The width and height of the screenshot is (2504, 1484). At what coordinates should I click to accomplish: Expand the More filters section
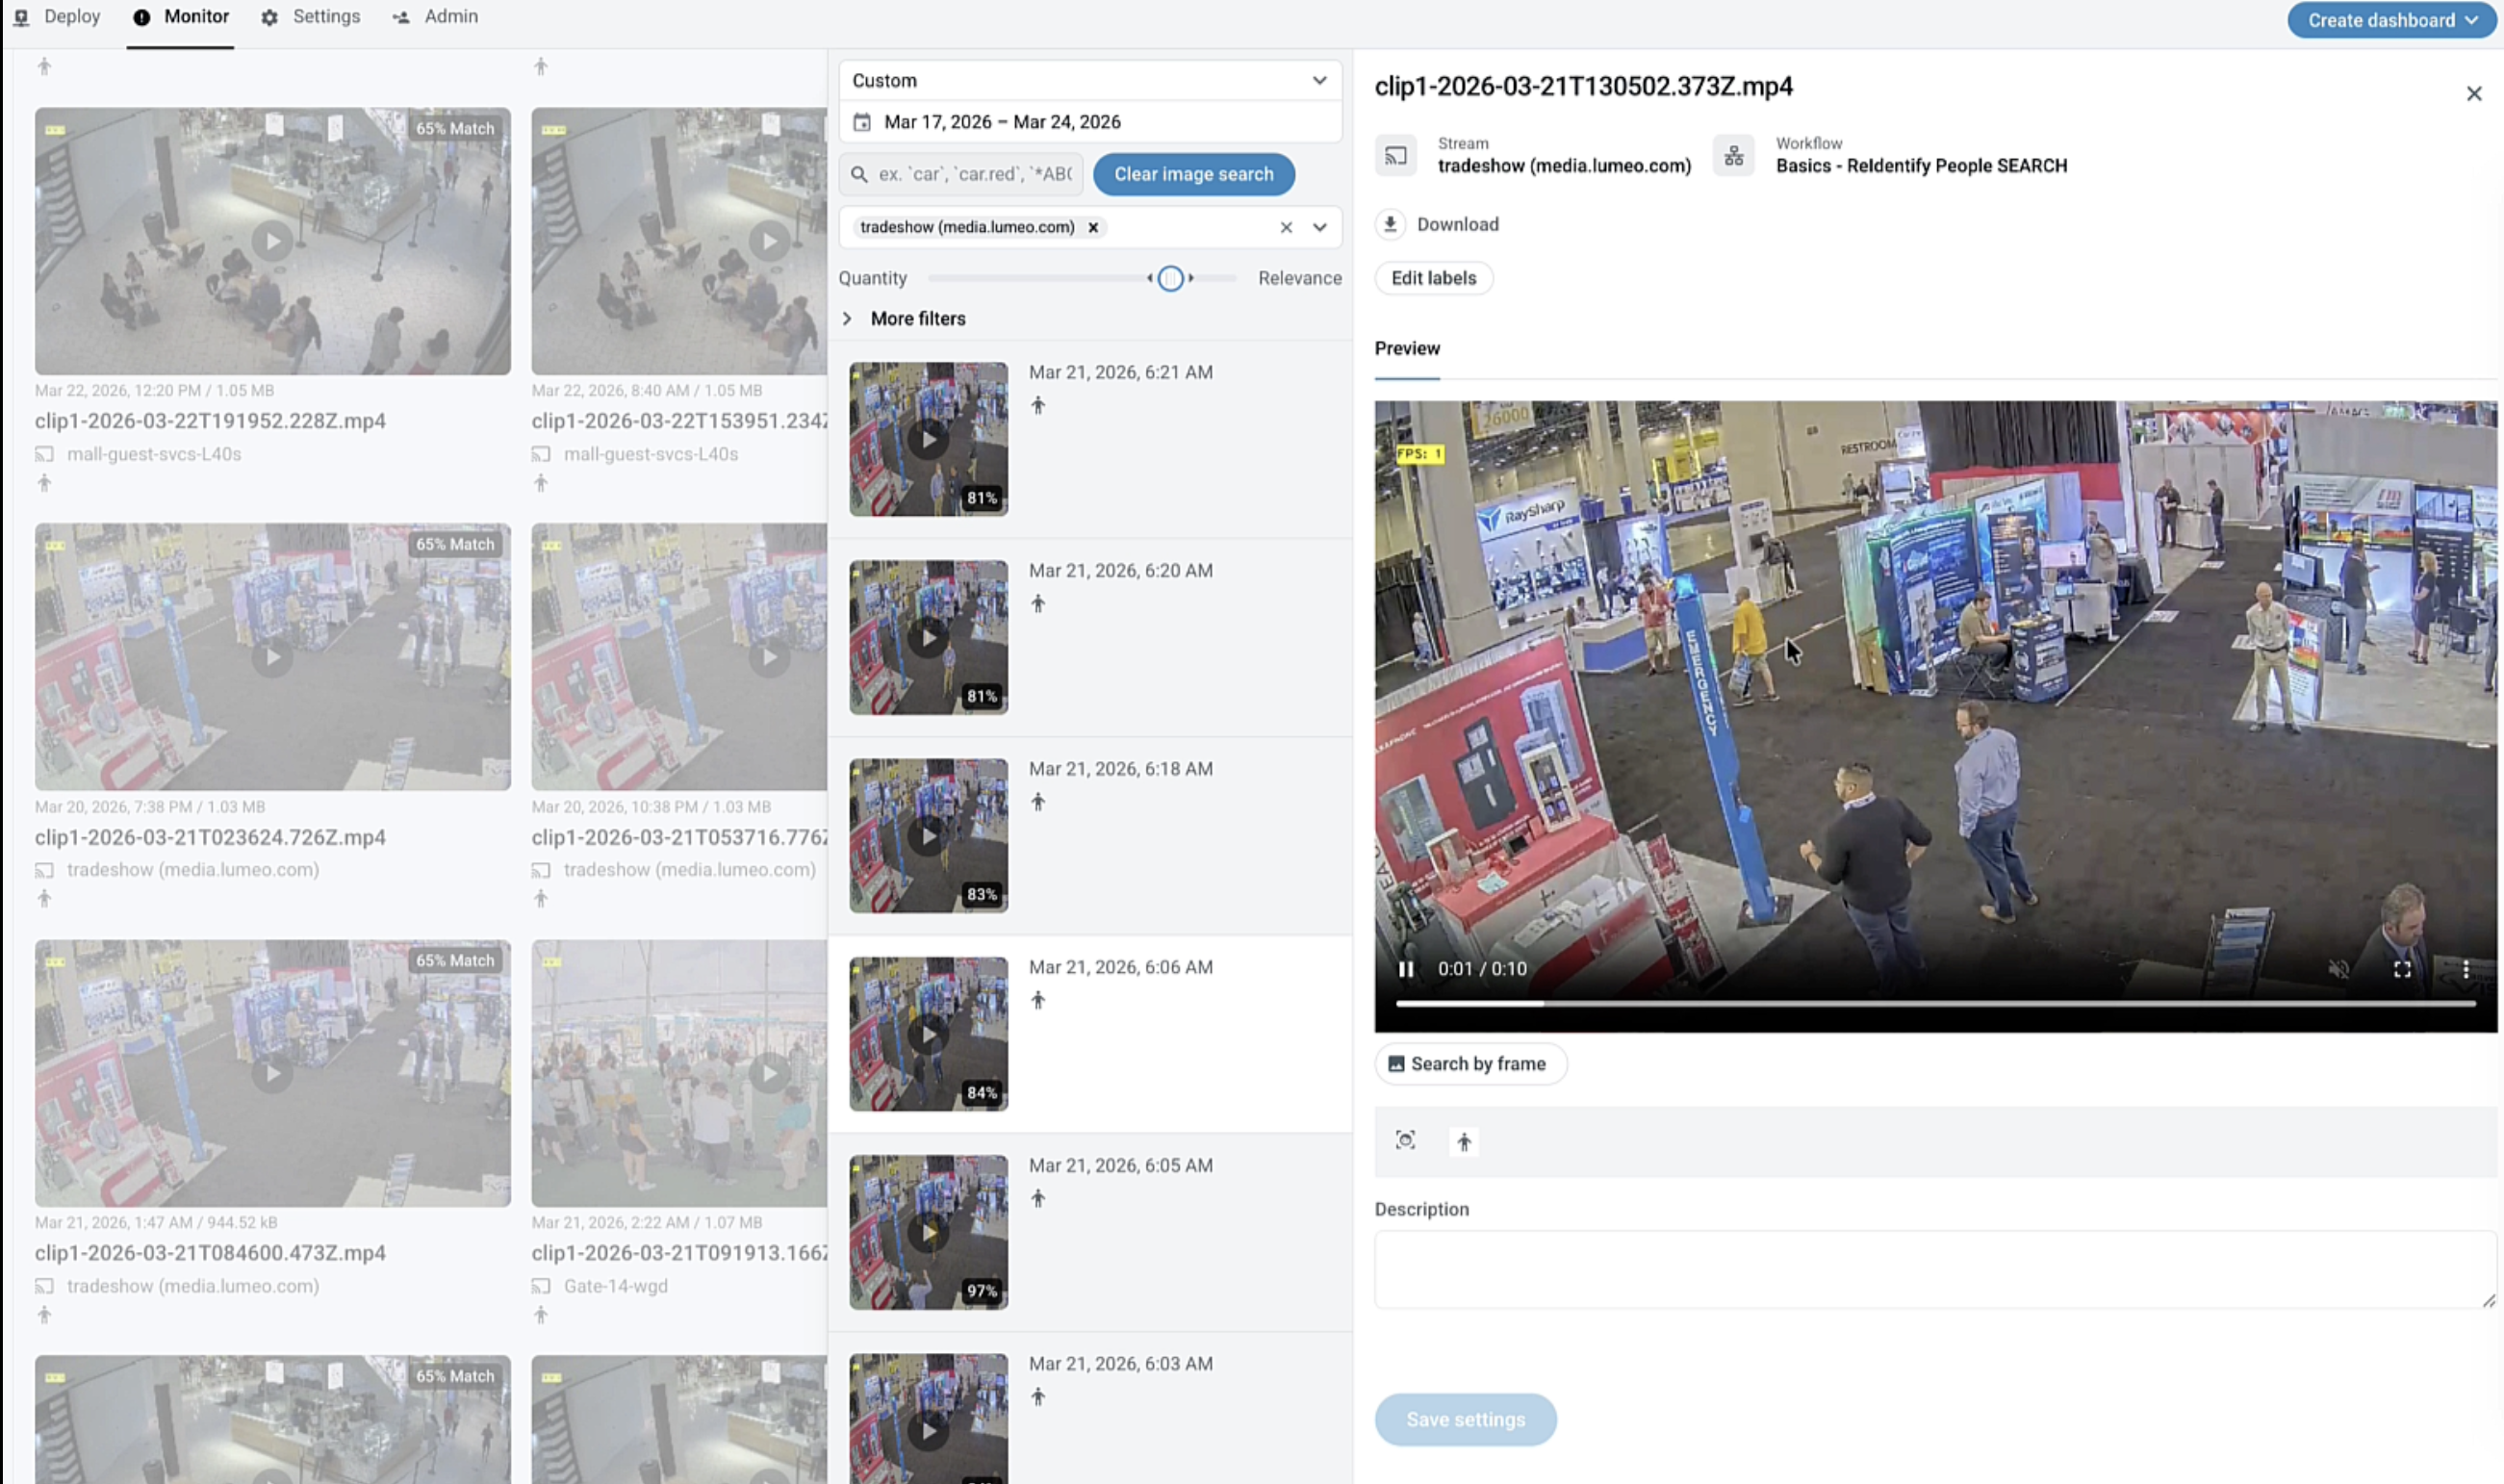[848, 318]
